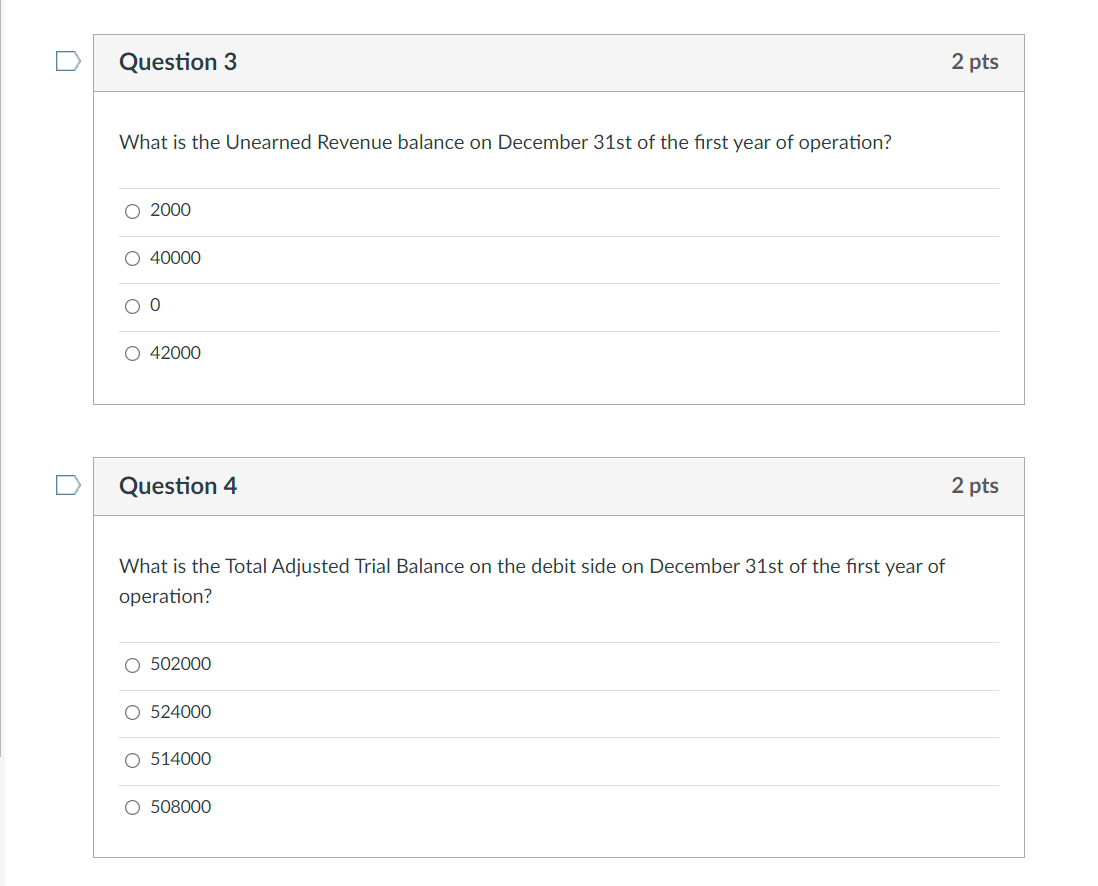
Task: Select answer 42000 for Question 3
Action: click(132, 354)
